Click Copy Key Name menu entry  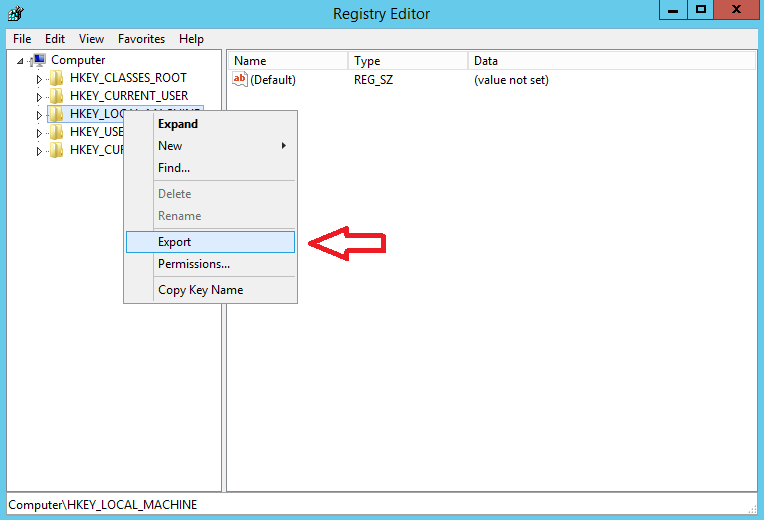200,290
